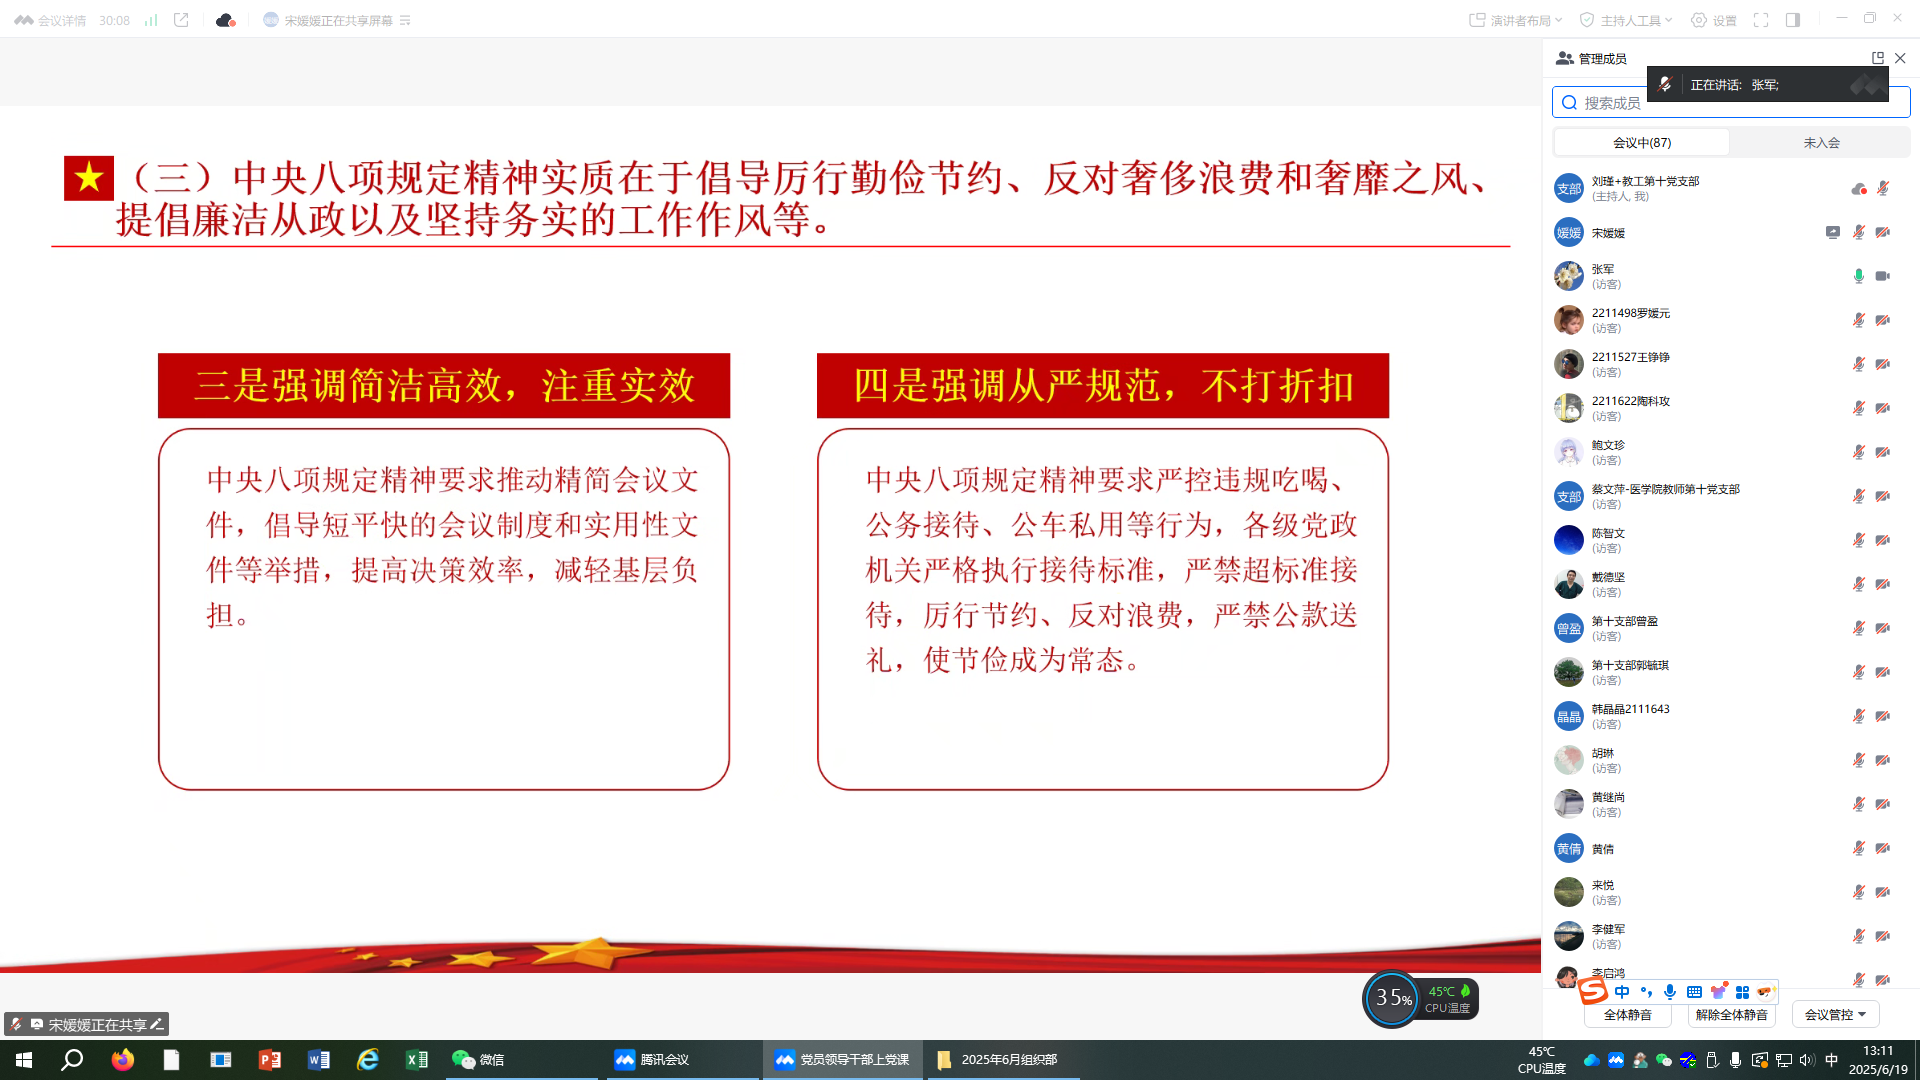Toggle the side panel layout icon
Viewport: 1920px width, 1080px height.
pyautogui.click(x=1793, y=20)
